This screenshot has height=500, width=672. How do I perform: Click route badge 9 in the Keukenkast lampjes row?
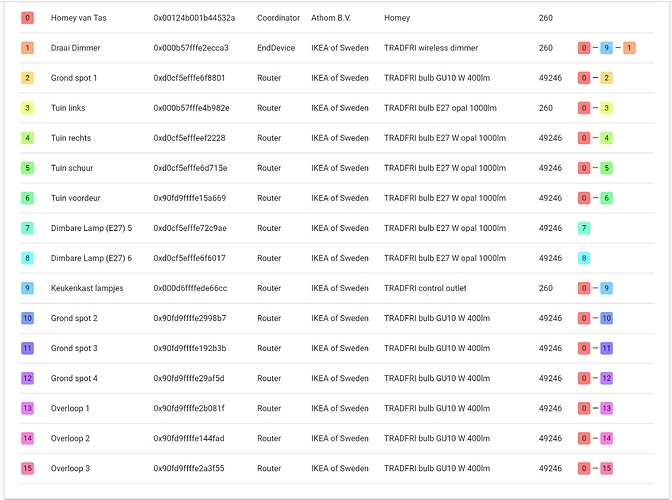[606, 288]
